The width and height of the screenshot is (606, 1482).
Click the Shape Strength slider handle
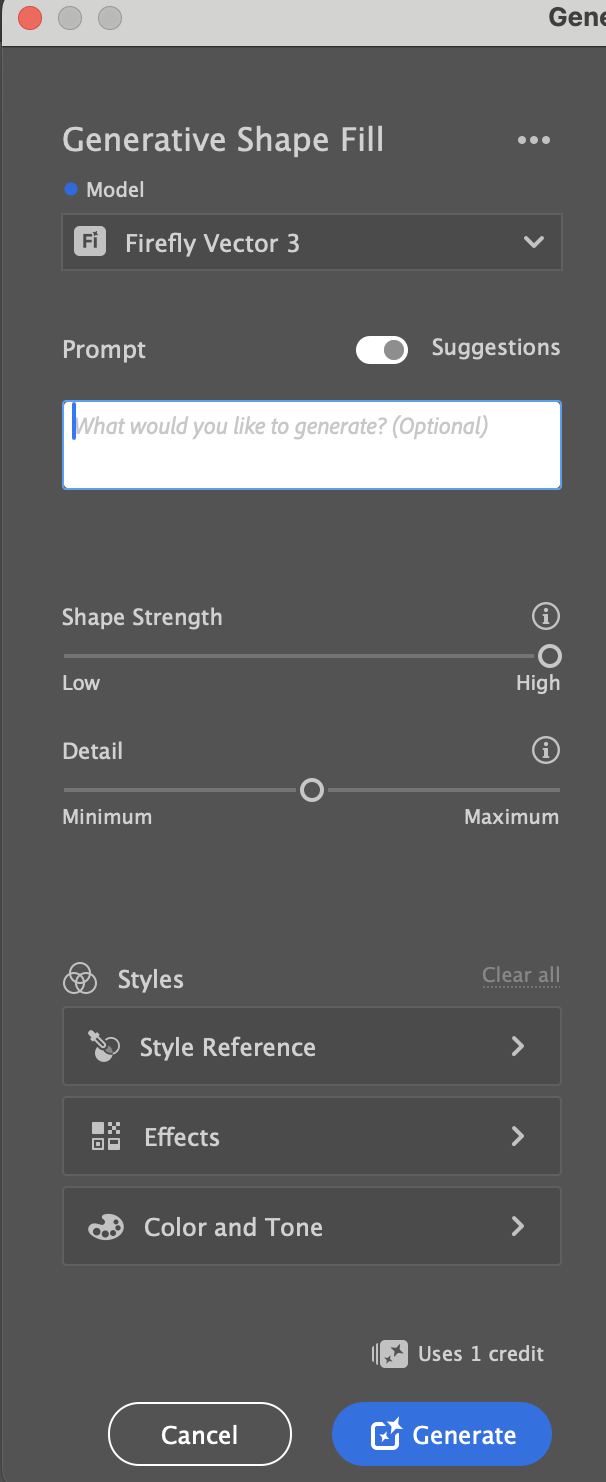pyautogui.click(x=549, y=656)
